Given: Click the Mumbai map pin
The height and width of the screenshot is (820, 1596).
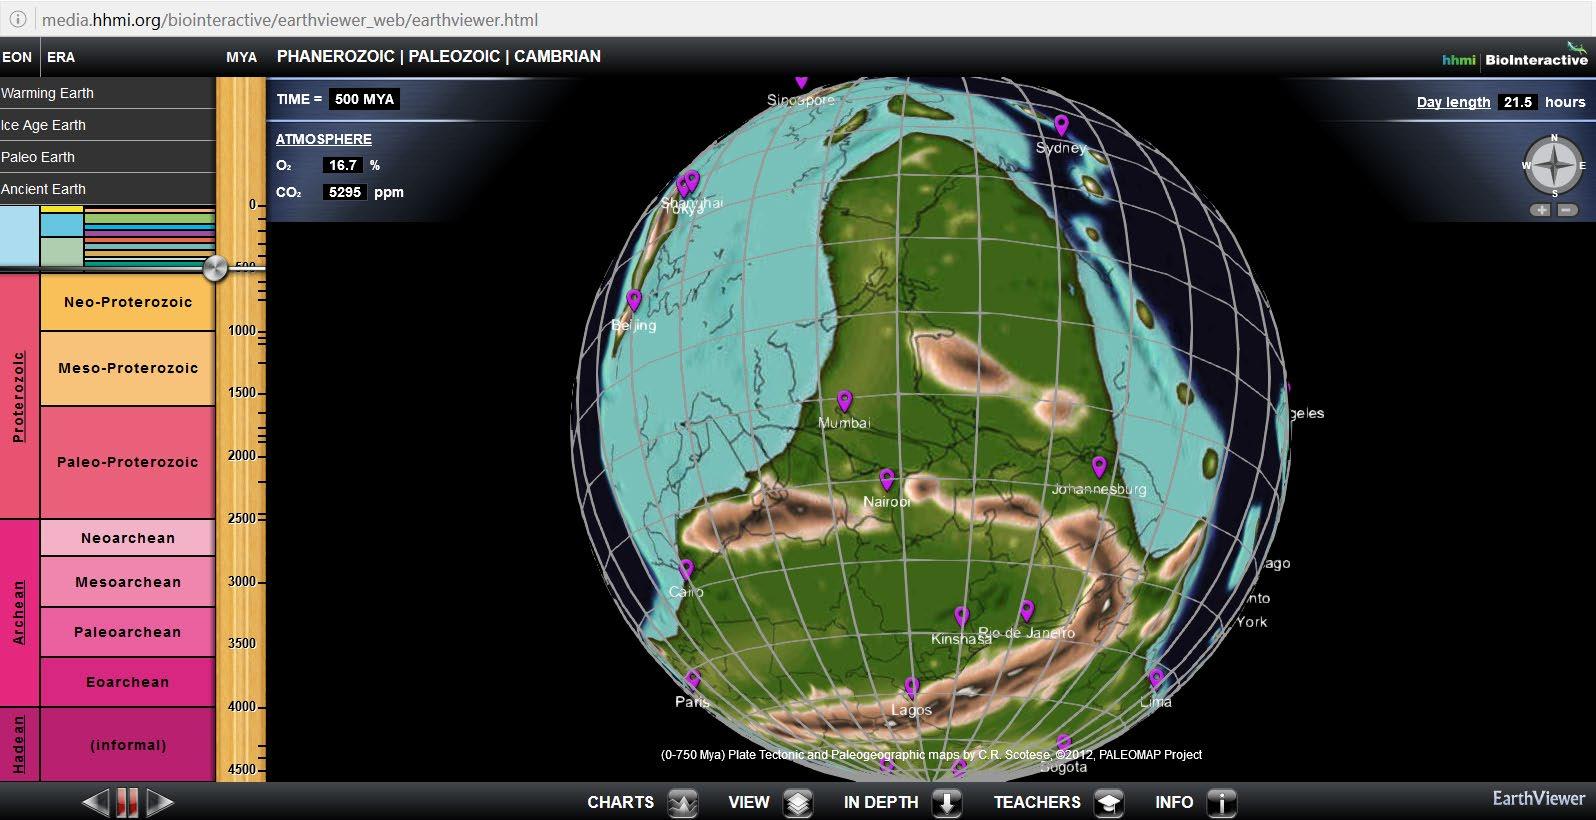Looking at the screenshot, I should coord(845,401).
